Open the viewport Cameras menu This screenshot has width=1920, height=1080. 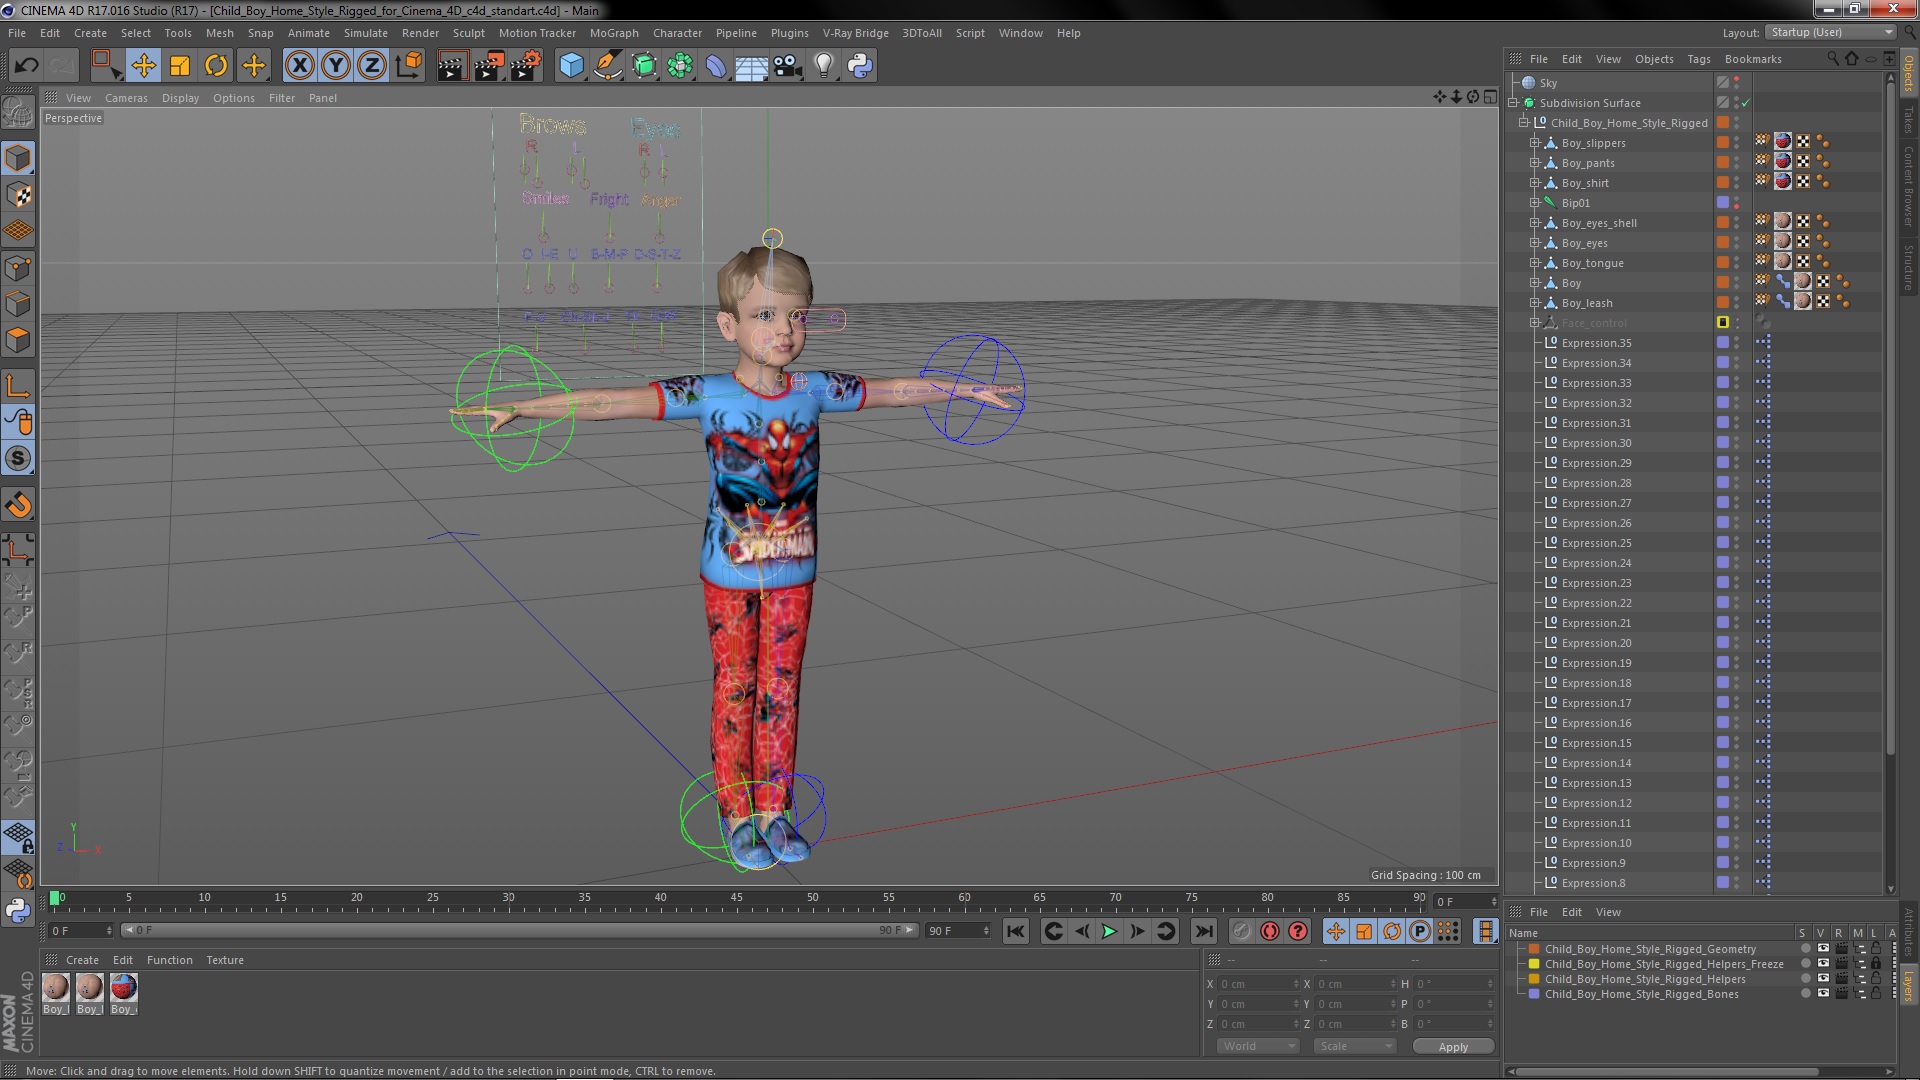point(126,98)
